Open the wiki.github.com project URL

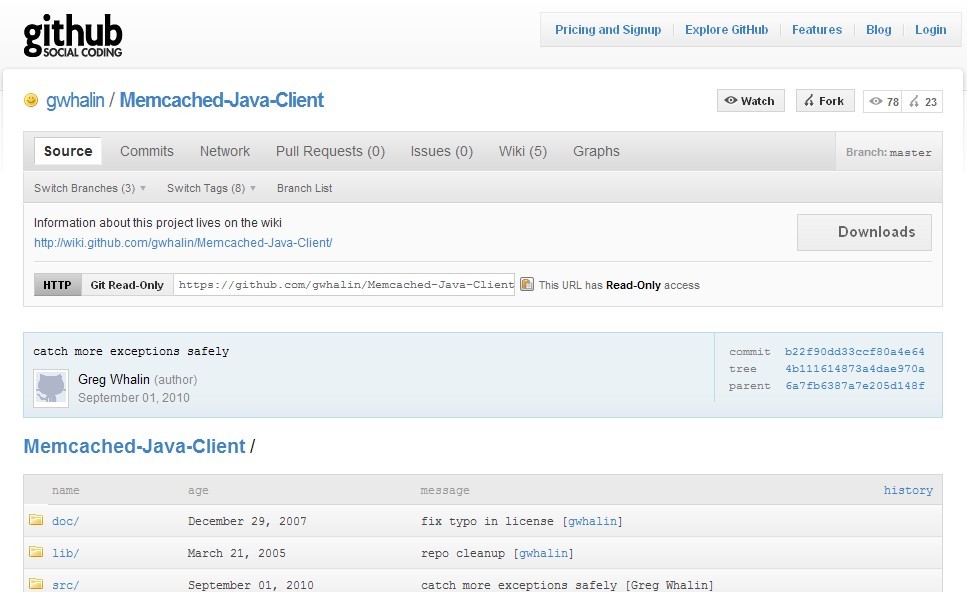183,243
